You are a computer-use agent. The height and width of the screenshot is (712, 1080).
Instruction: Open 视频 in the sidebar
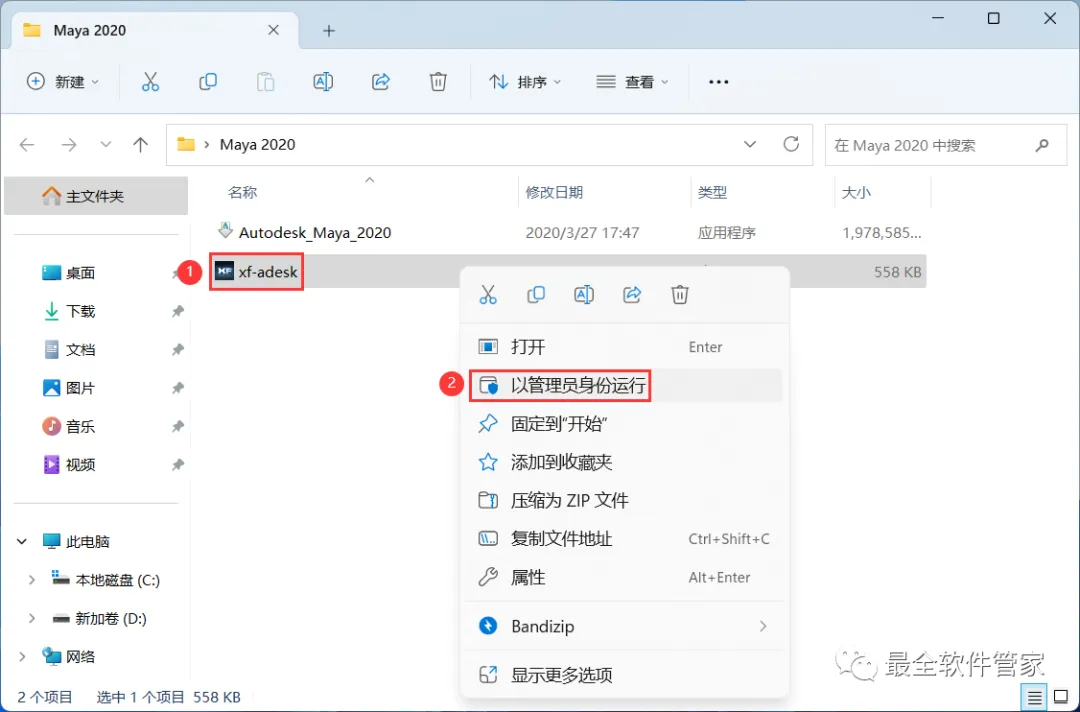(x=81, y=465)
